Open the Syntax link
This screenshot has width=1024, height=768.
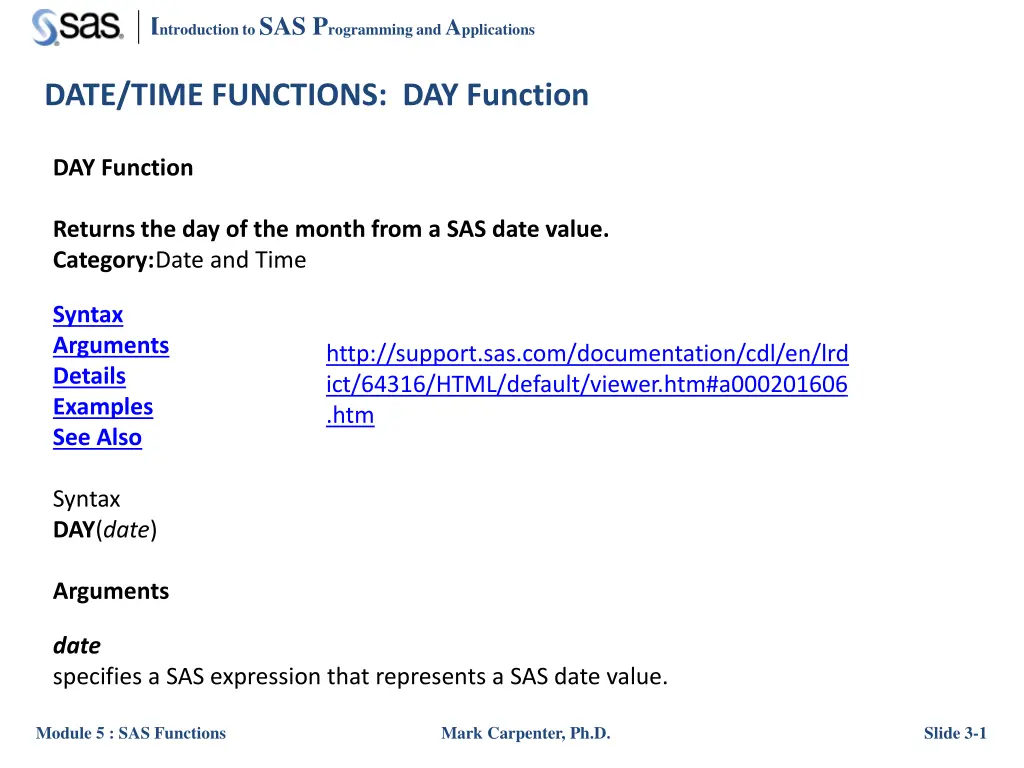[88, 315]
